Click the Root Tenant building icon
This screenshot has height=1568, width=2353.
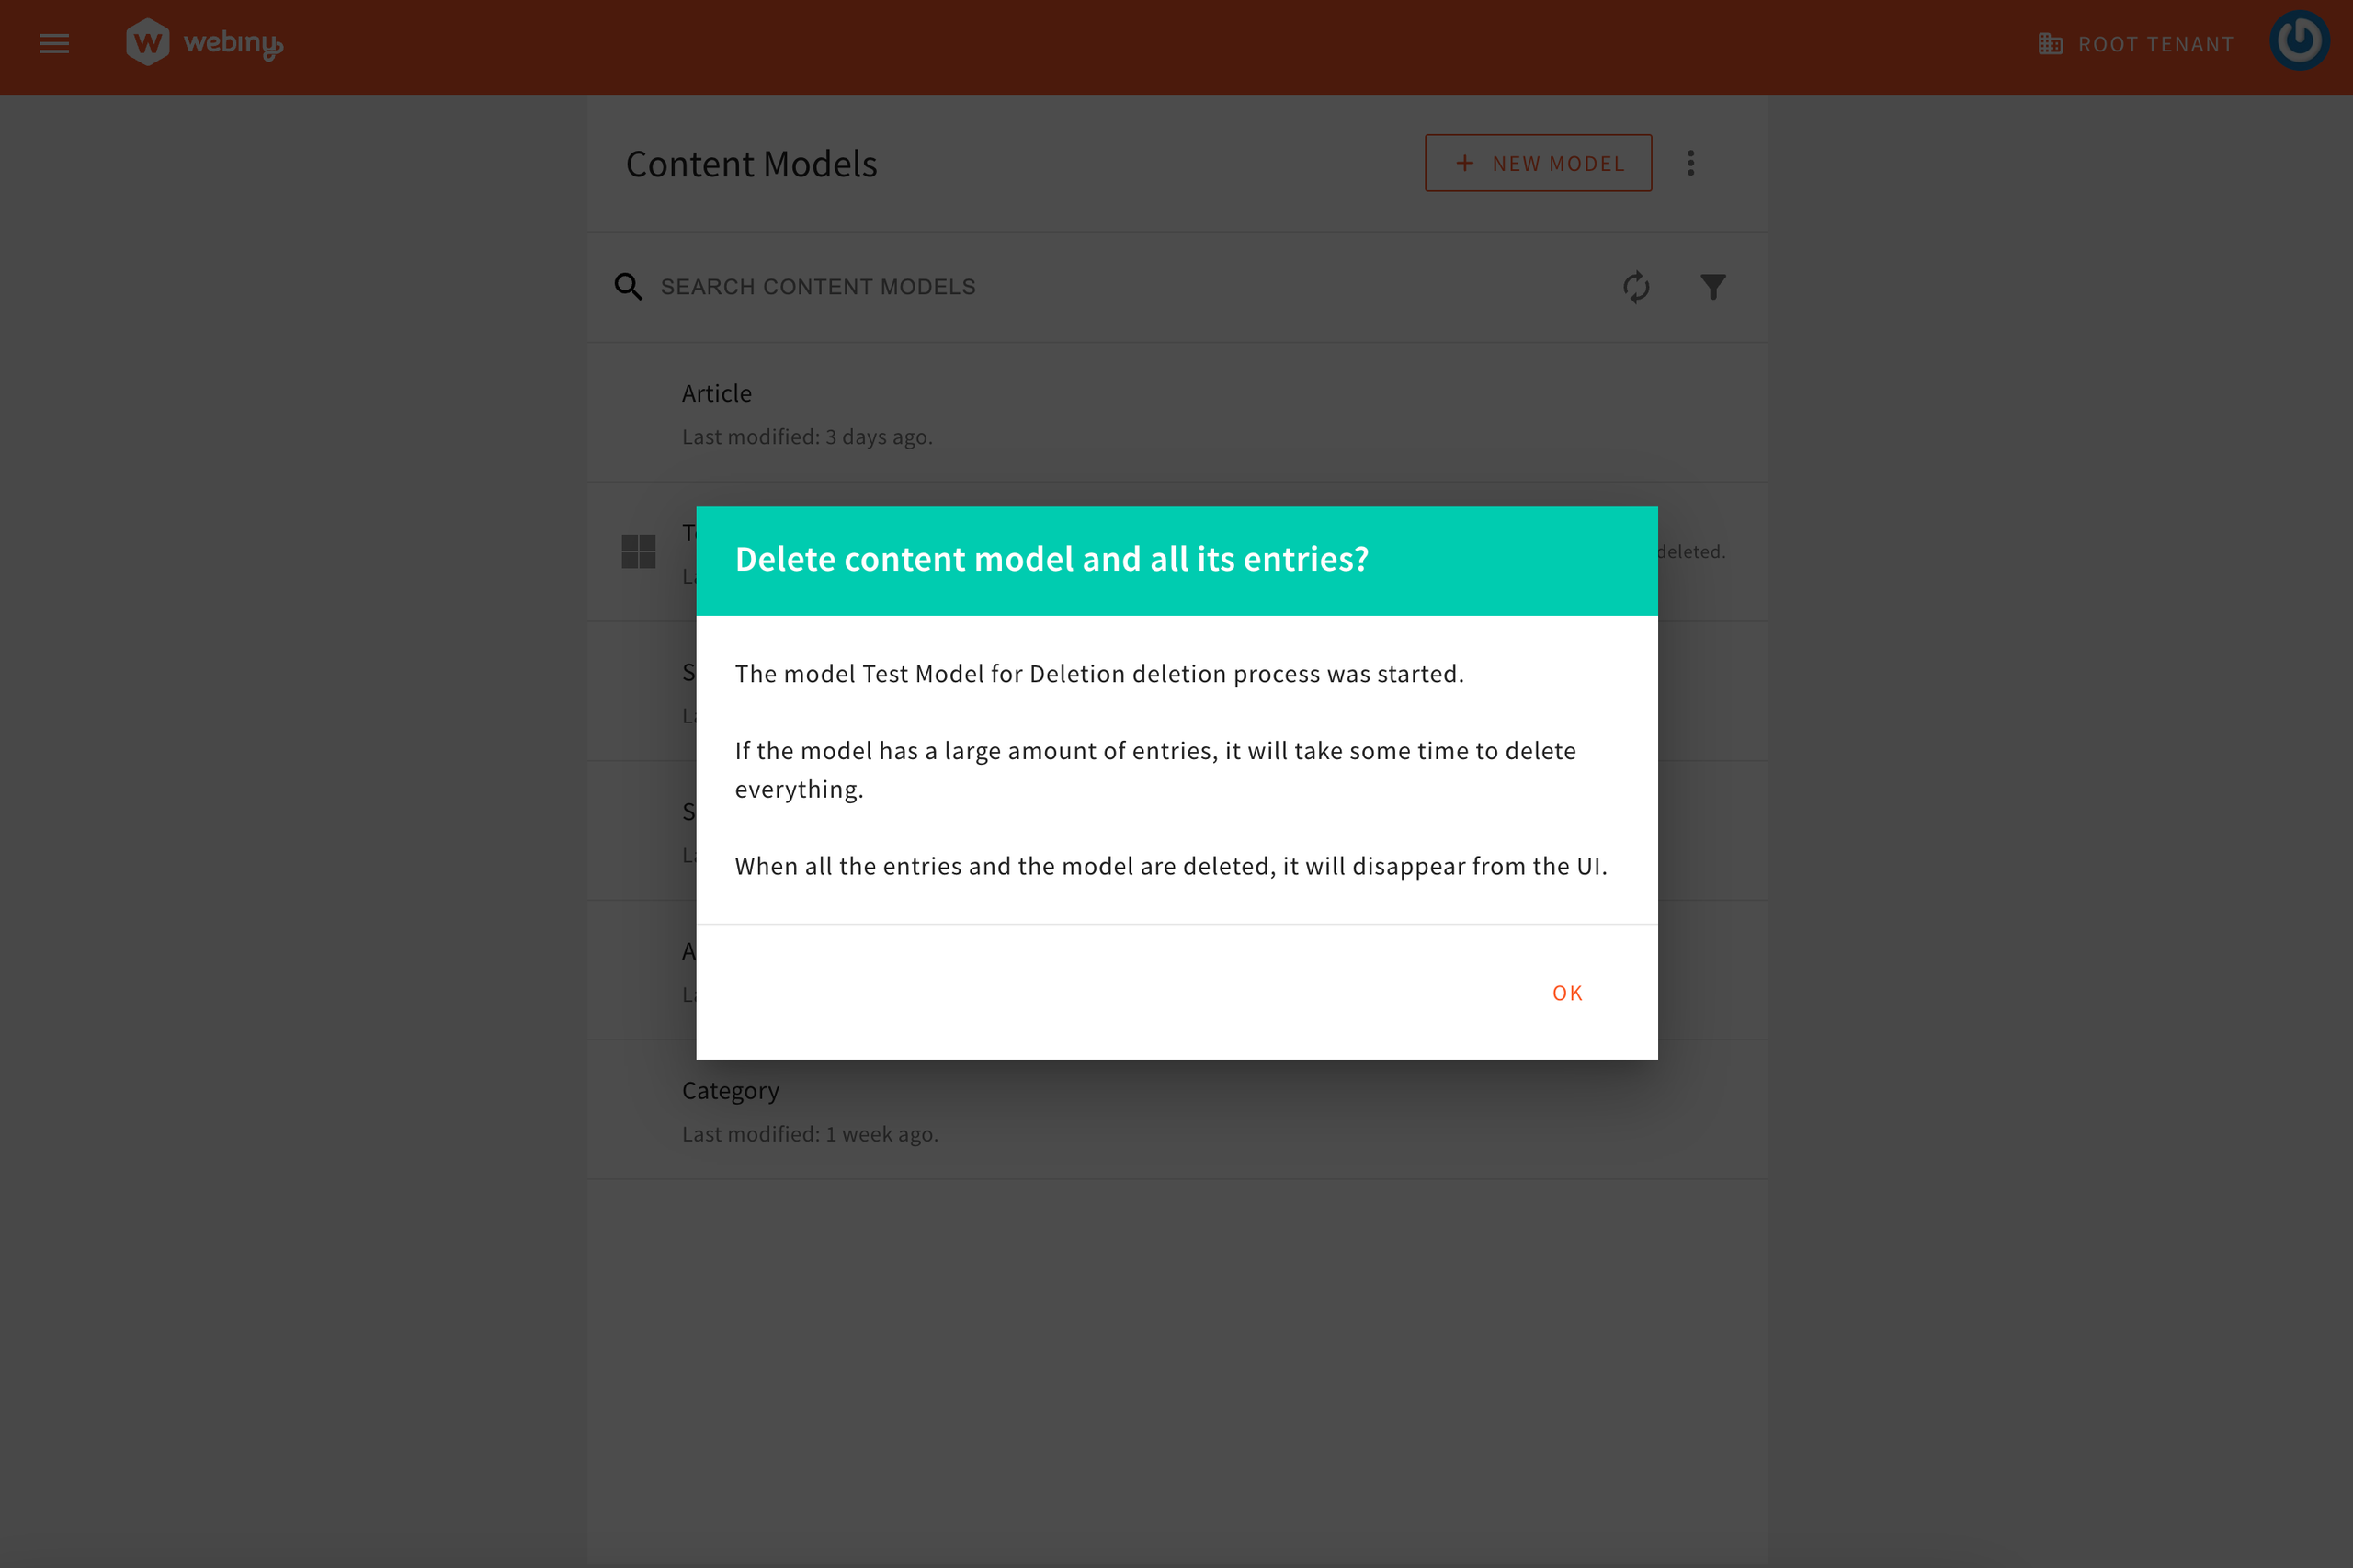(2051, 43)
